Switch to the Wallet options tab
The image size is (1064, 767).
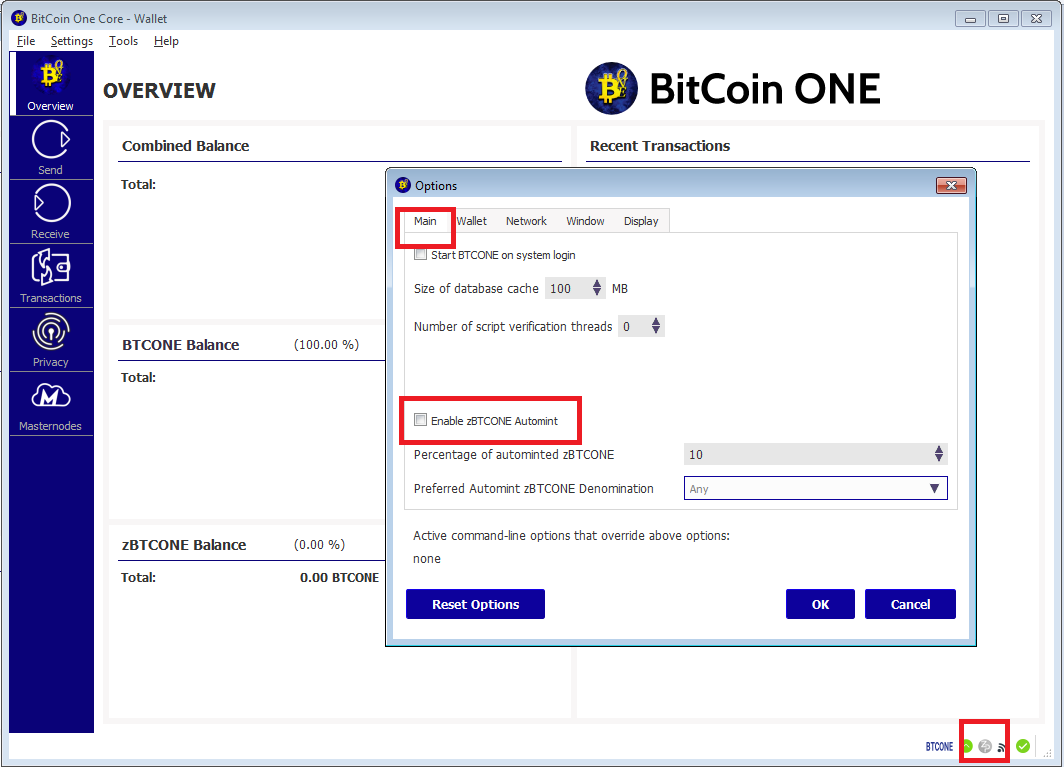pyautogui.click(x=472, y=221)
